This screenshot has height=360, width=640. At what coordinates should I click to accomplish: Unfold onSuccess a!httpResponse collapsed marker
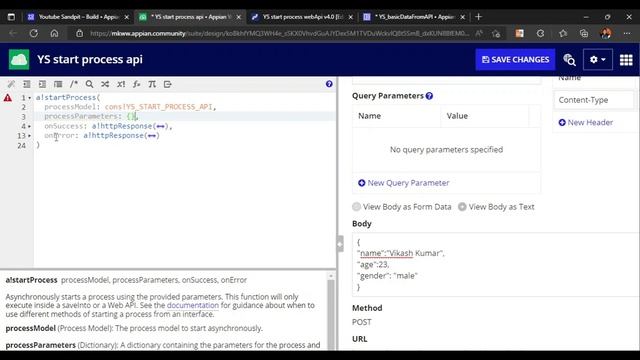[160, 126]
